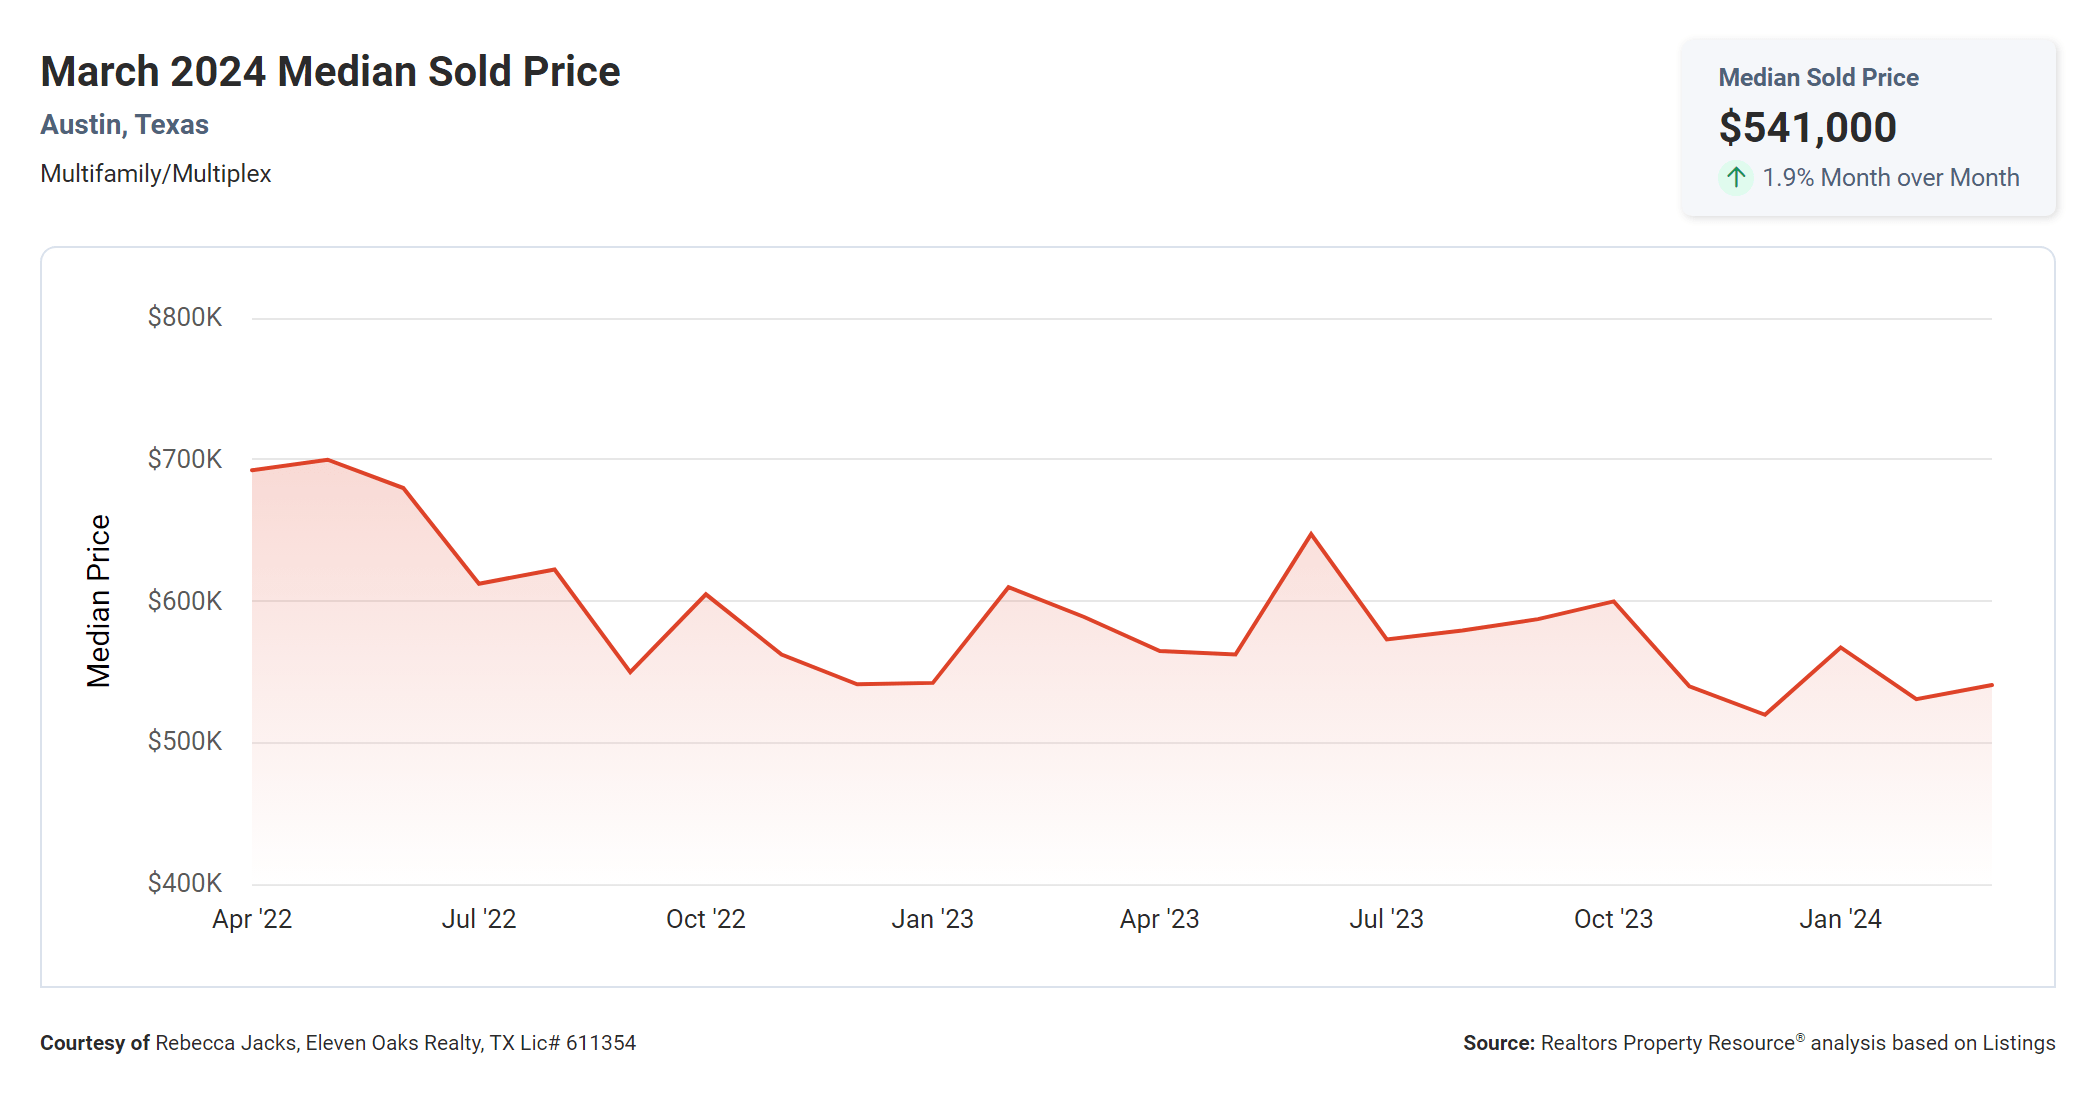Click the $700K y-axis label
The height and width of the screenshot is (1100, 2096).
pyautogui.click(x=185, y=459)
